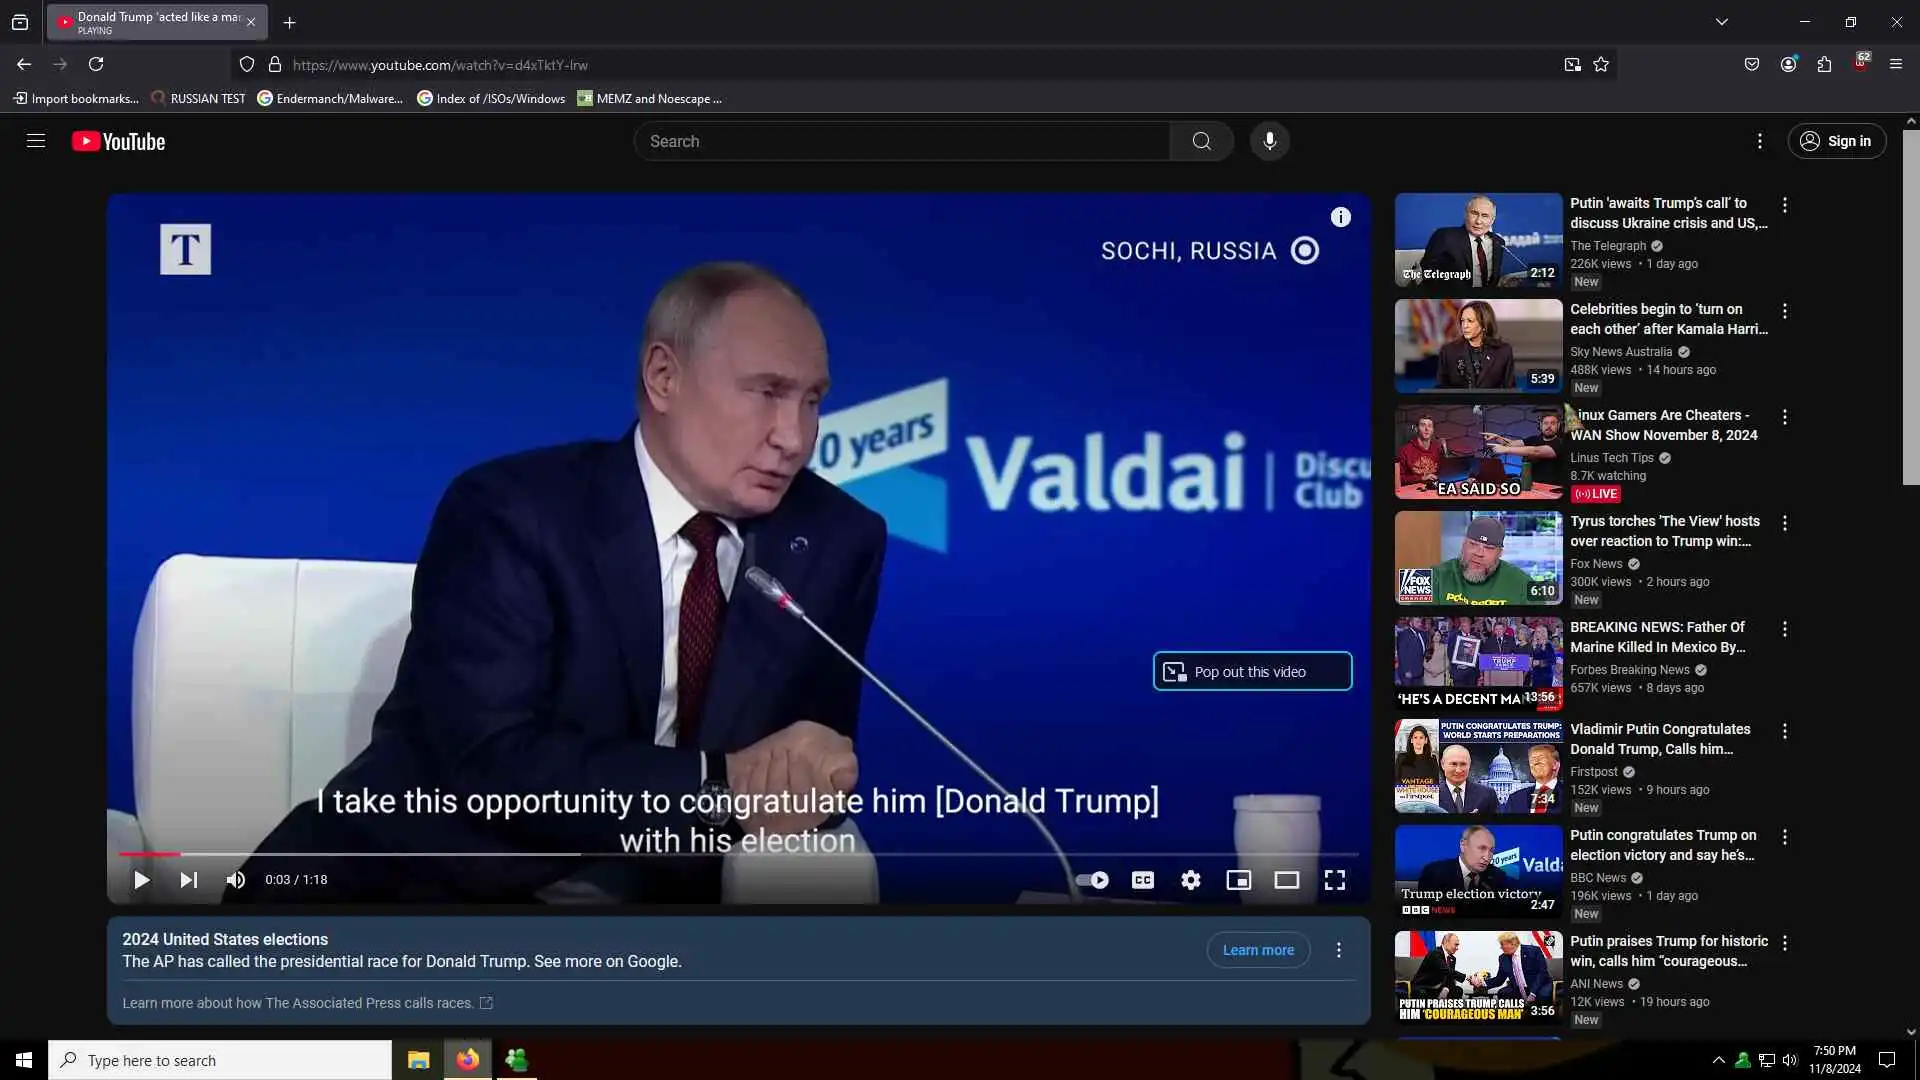Click Learn more about elections
Screen dimensions: 1920x1080
click(1257, 950)
